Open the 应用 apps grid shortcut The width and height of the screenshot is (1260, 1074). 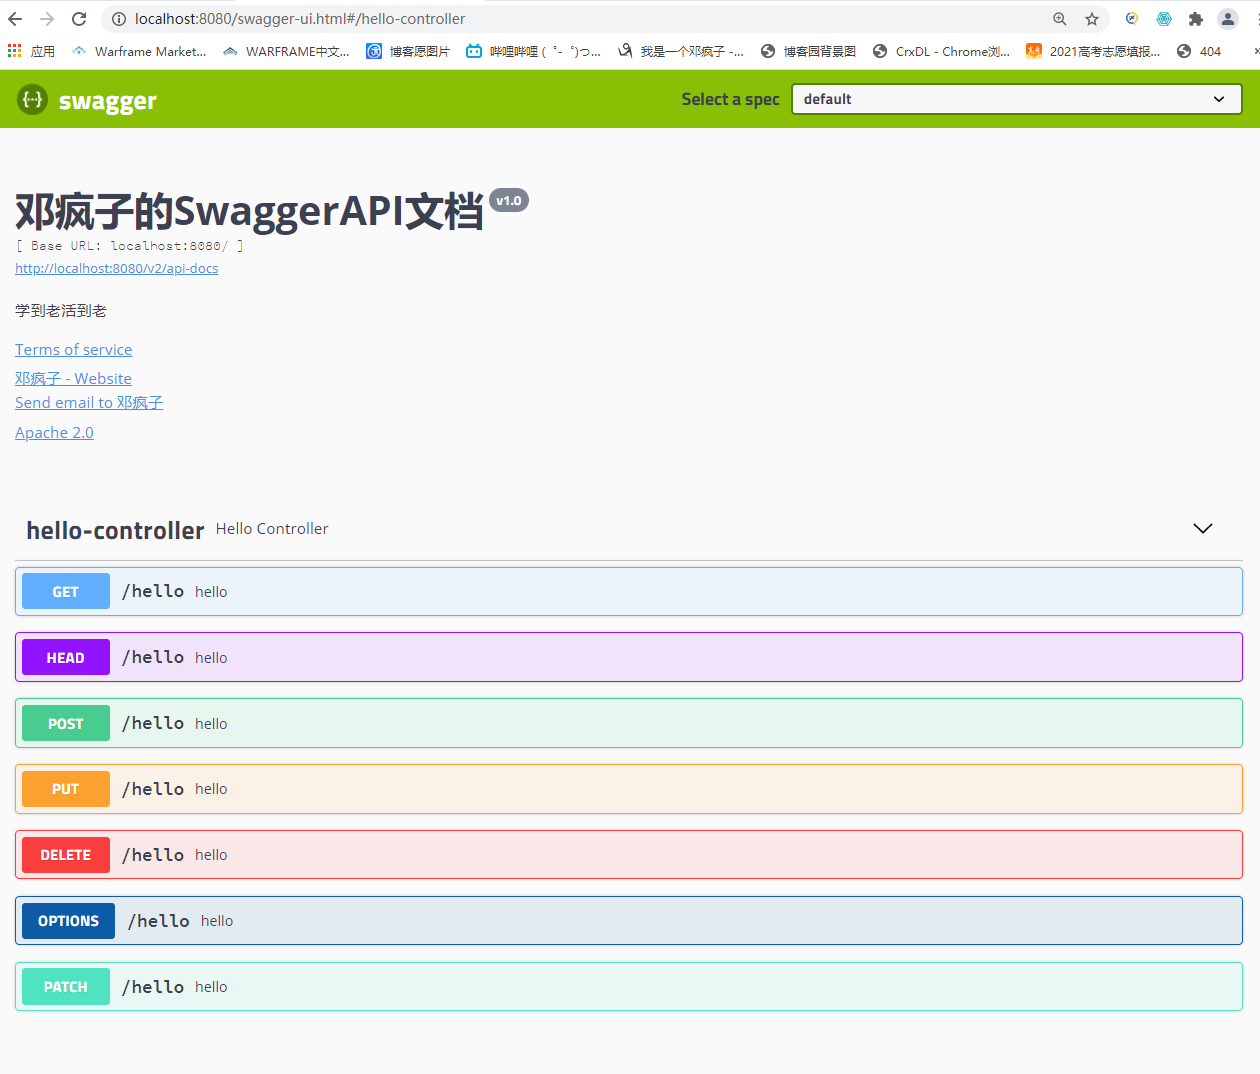tap(31, 51)
